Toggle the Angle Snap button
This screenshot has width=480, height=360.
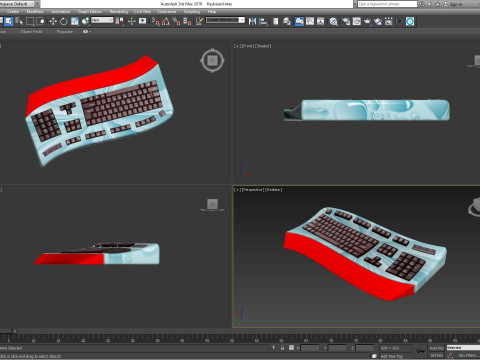(x=166, y=21)
